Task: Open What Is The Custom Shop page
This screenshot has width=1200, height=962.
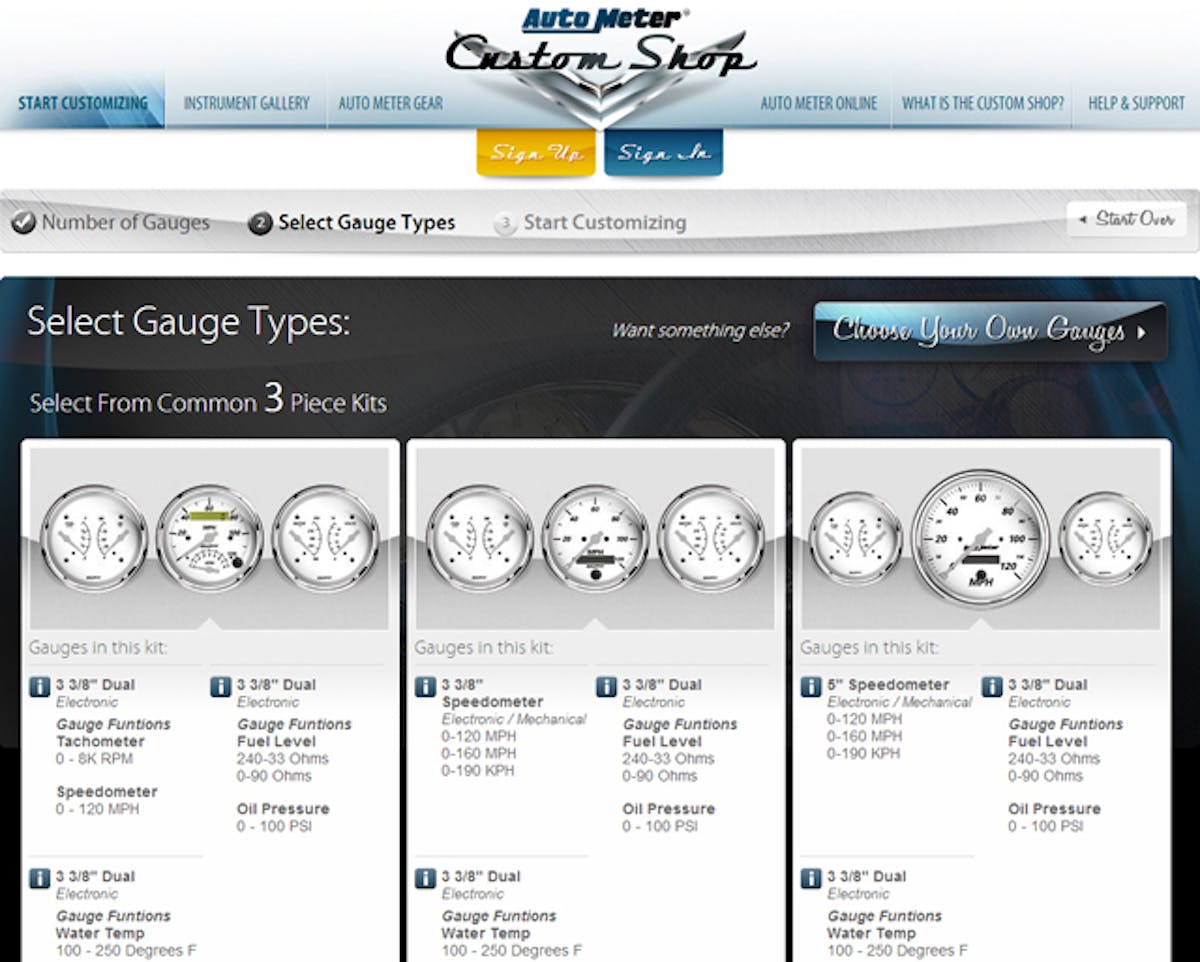Action: tap(982, 103)
